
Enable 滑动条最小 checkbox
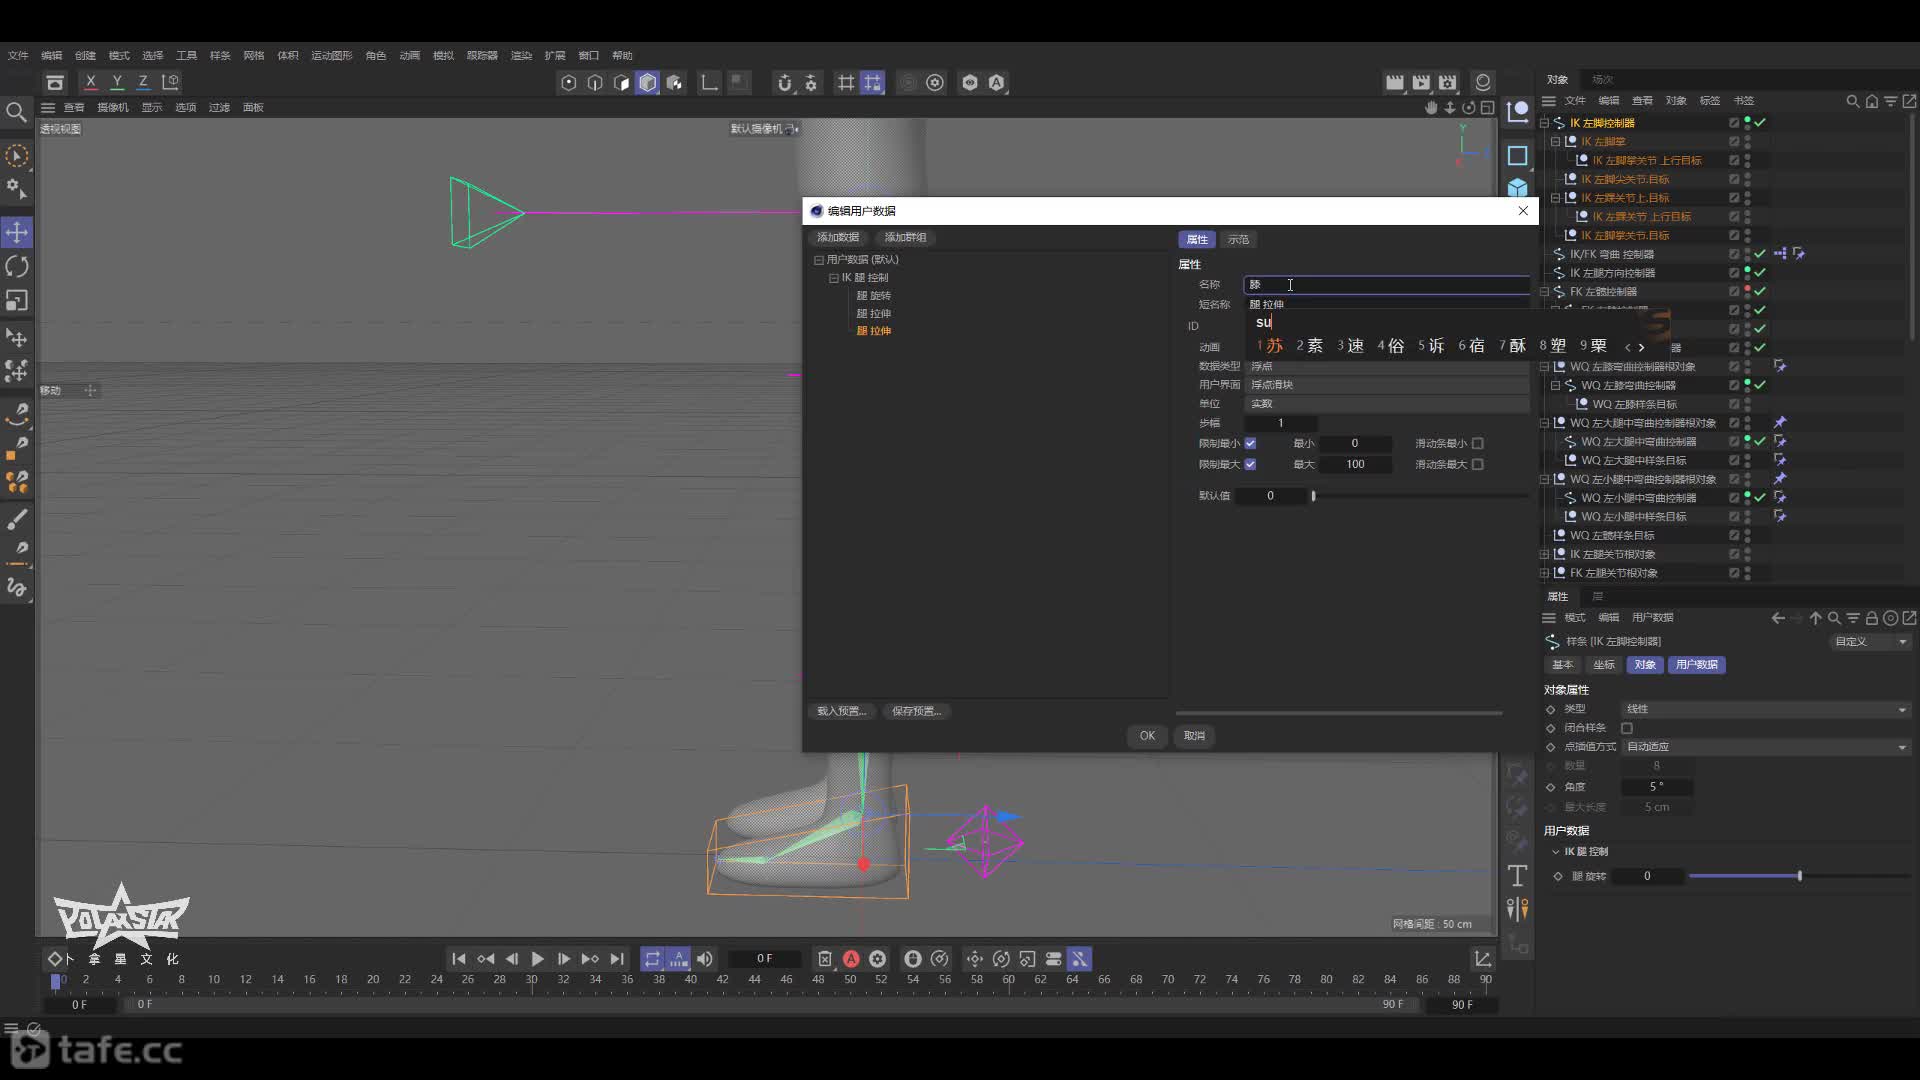pos(1478,443)
